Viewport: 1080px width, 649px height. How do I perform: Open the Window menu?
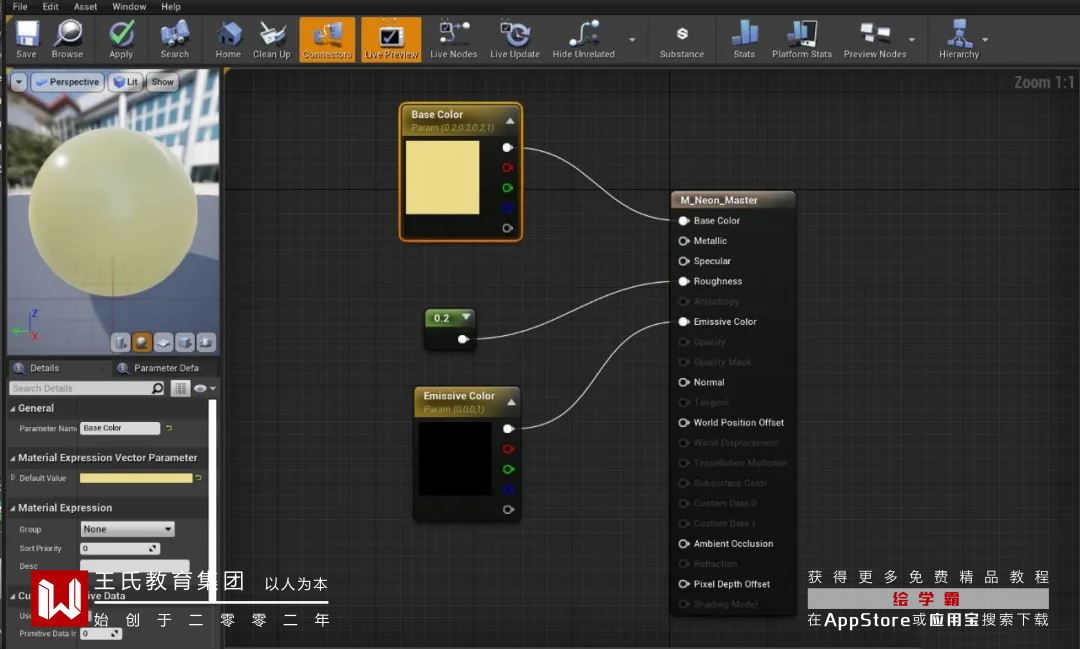[x=129, y=6]
